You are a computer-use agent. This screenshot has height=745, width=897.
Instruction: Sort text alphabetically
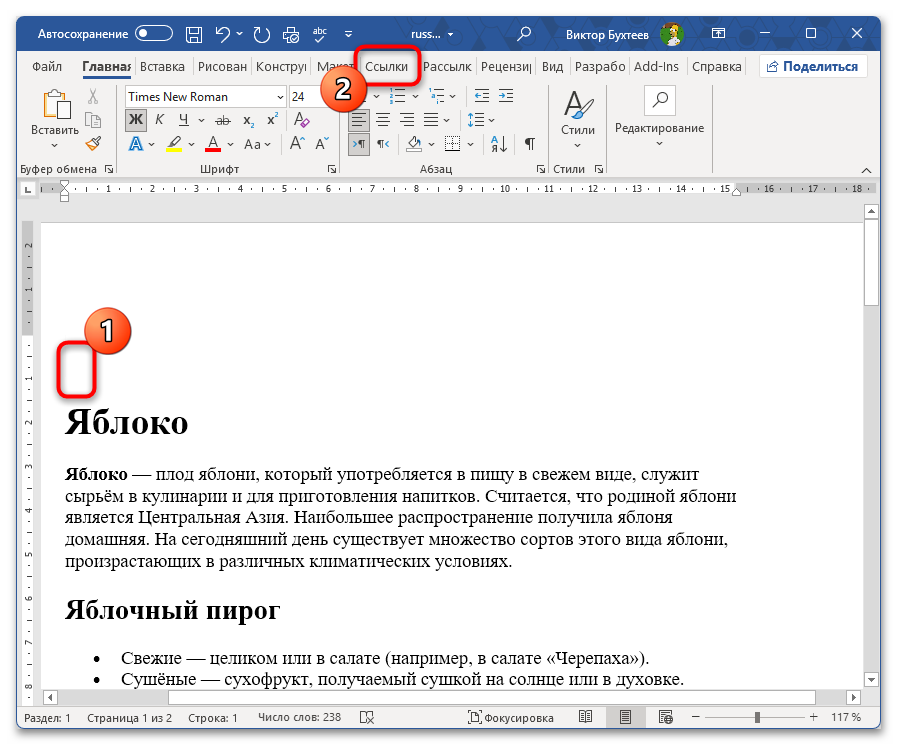498,144
